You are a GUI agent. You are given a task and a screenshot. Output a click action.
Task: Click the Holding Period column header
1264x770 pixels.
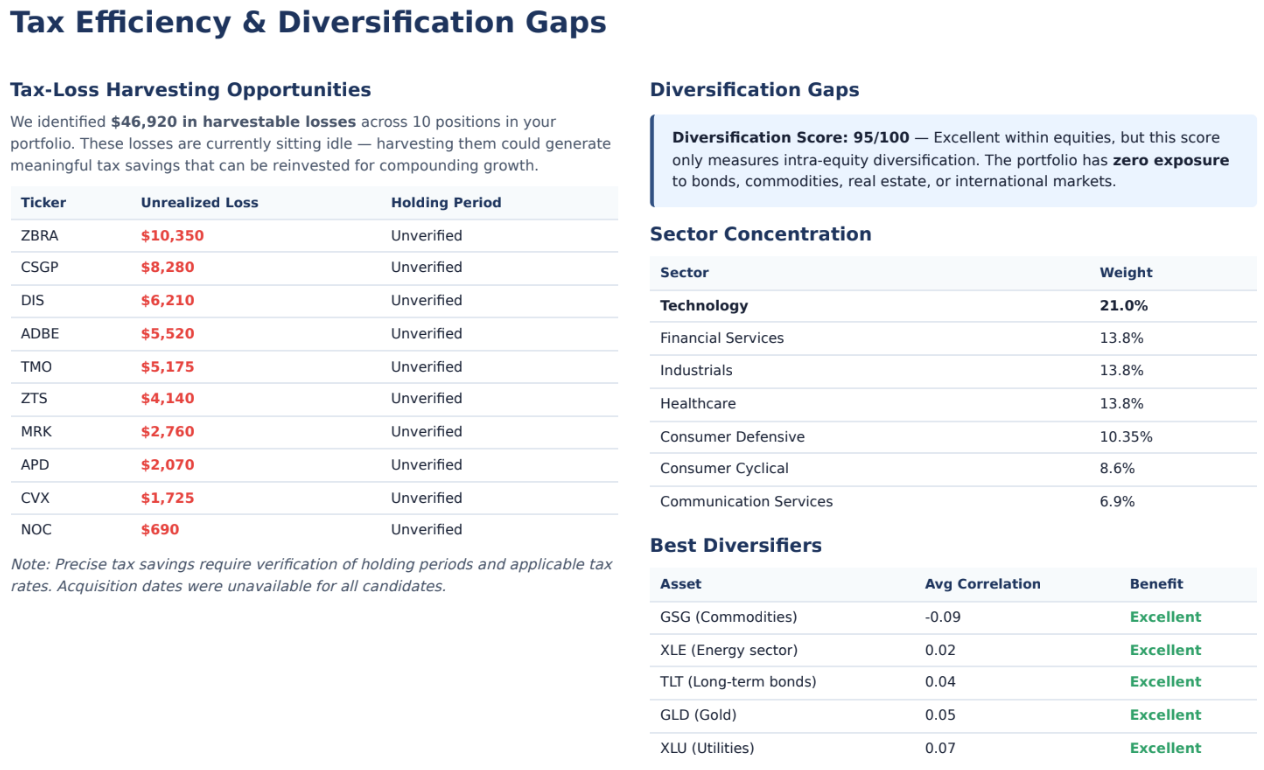[446, 203]
